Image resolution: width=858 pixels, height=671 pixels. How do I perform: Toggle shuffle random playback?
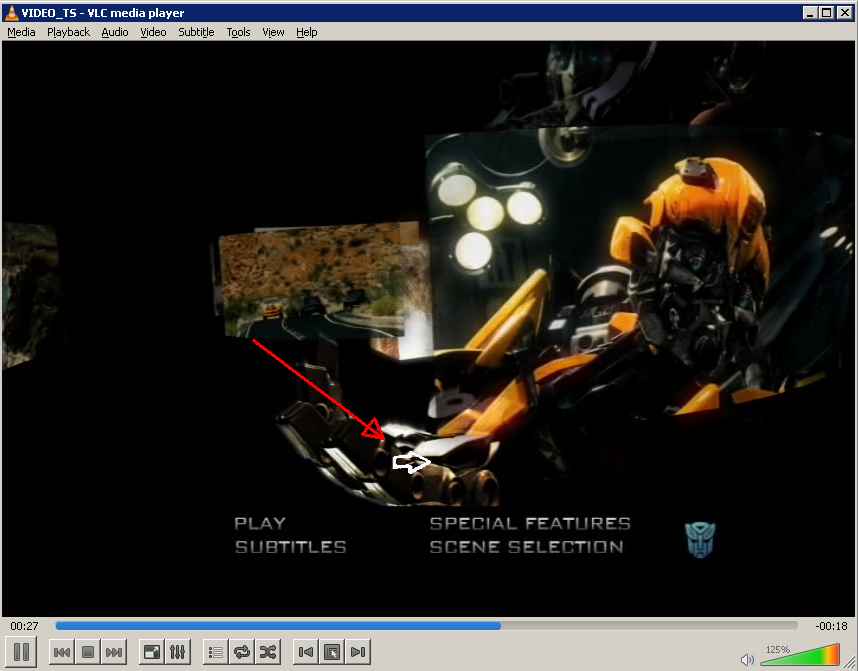click(268, 652)
